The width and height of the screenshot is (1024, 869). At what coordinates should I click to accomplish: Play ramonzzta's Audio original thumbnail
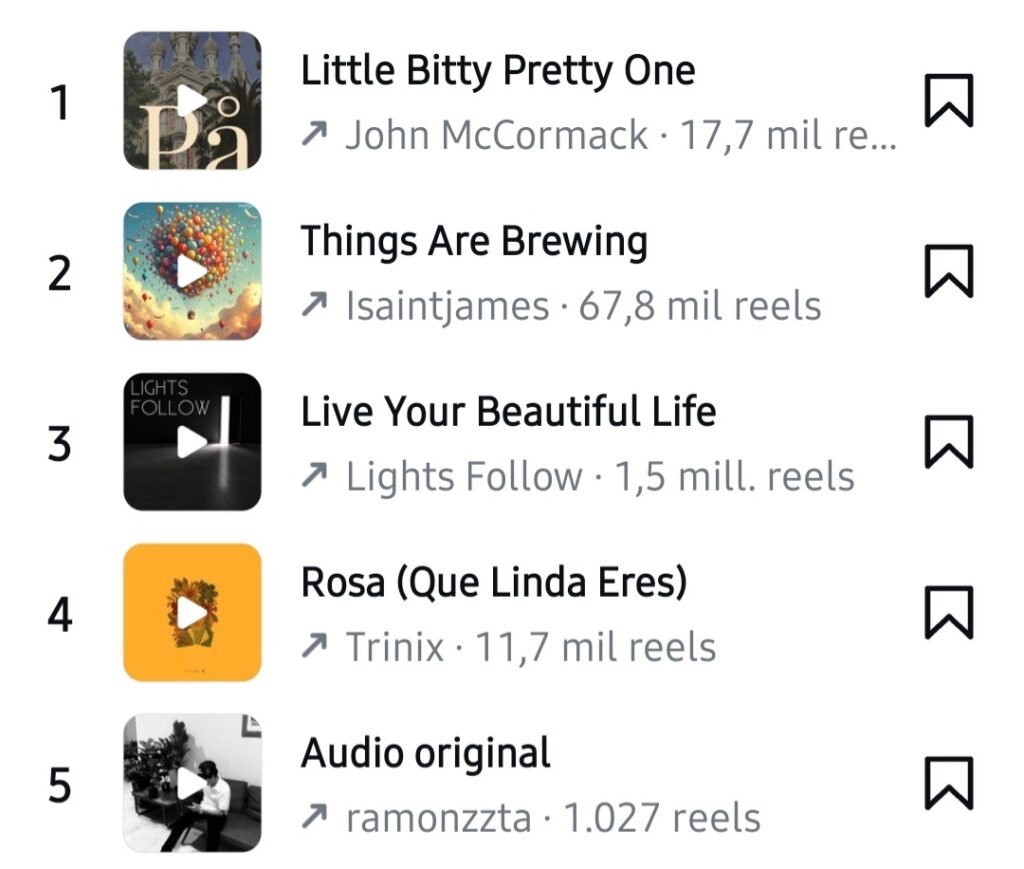(x=192, y=783)
